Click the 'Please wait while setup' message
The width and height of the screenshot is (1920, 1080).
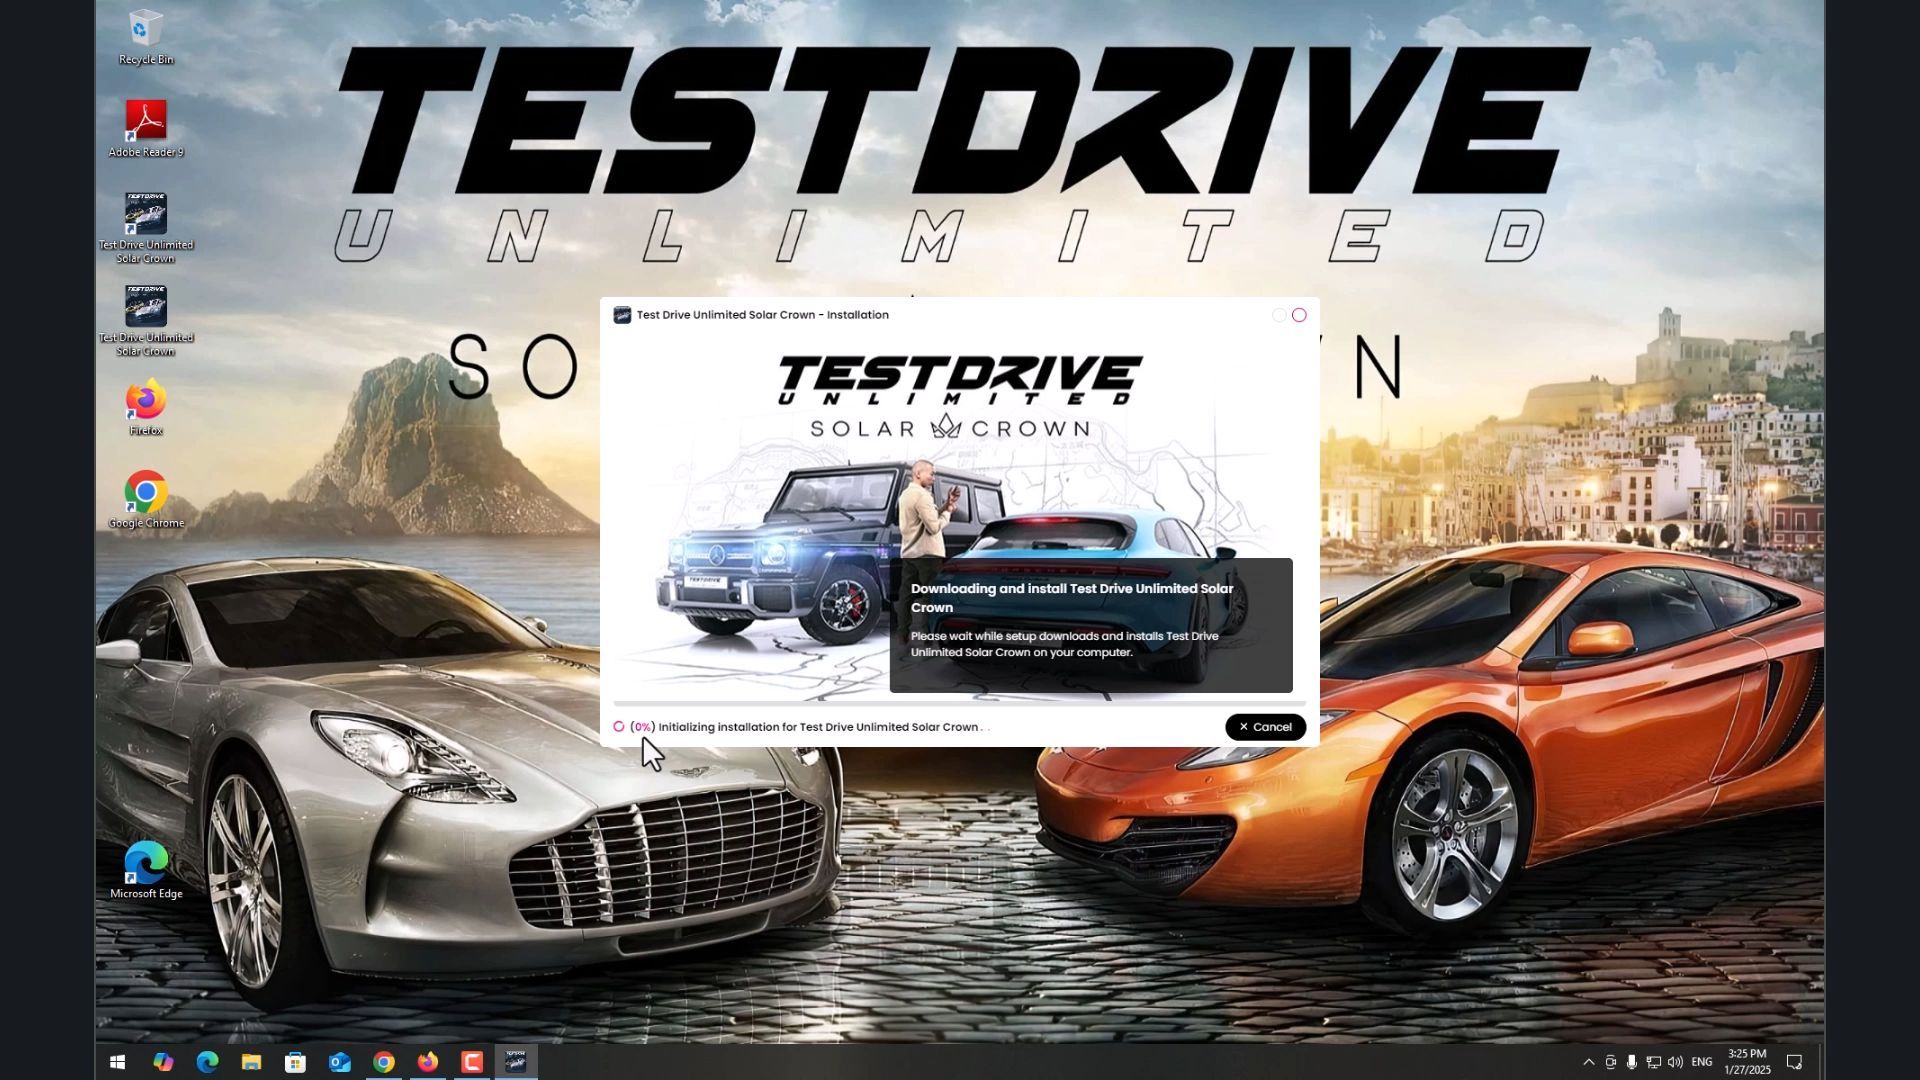(1064, 644)
